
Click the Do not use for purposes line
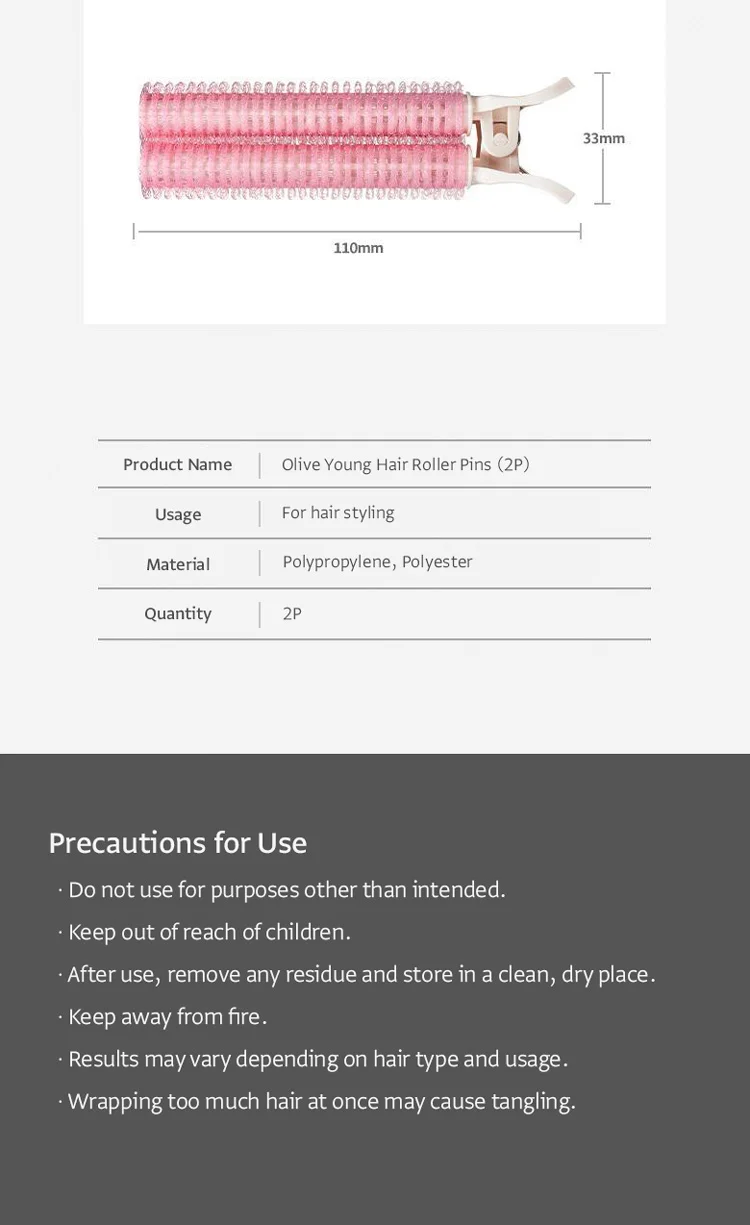tap(282, 890)
